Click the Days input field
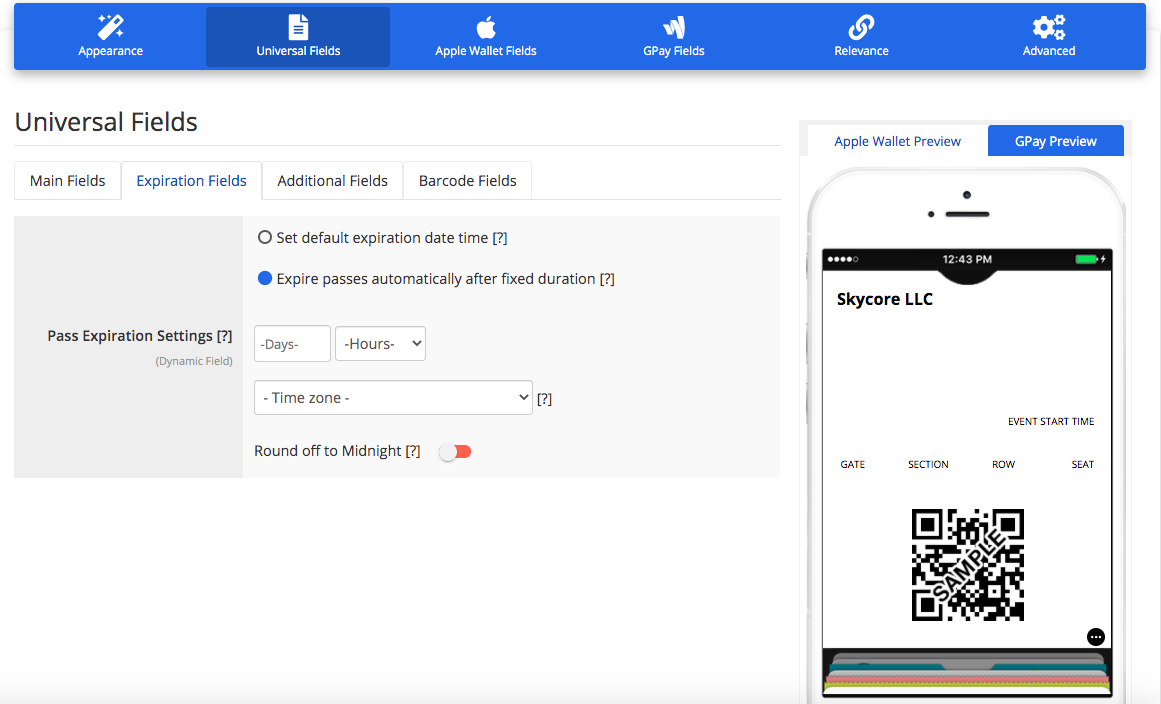Image resolution: width=1161 pixels, height=704 pixels. point(292,344)
